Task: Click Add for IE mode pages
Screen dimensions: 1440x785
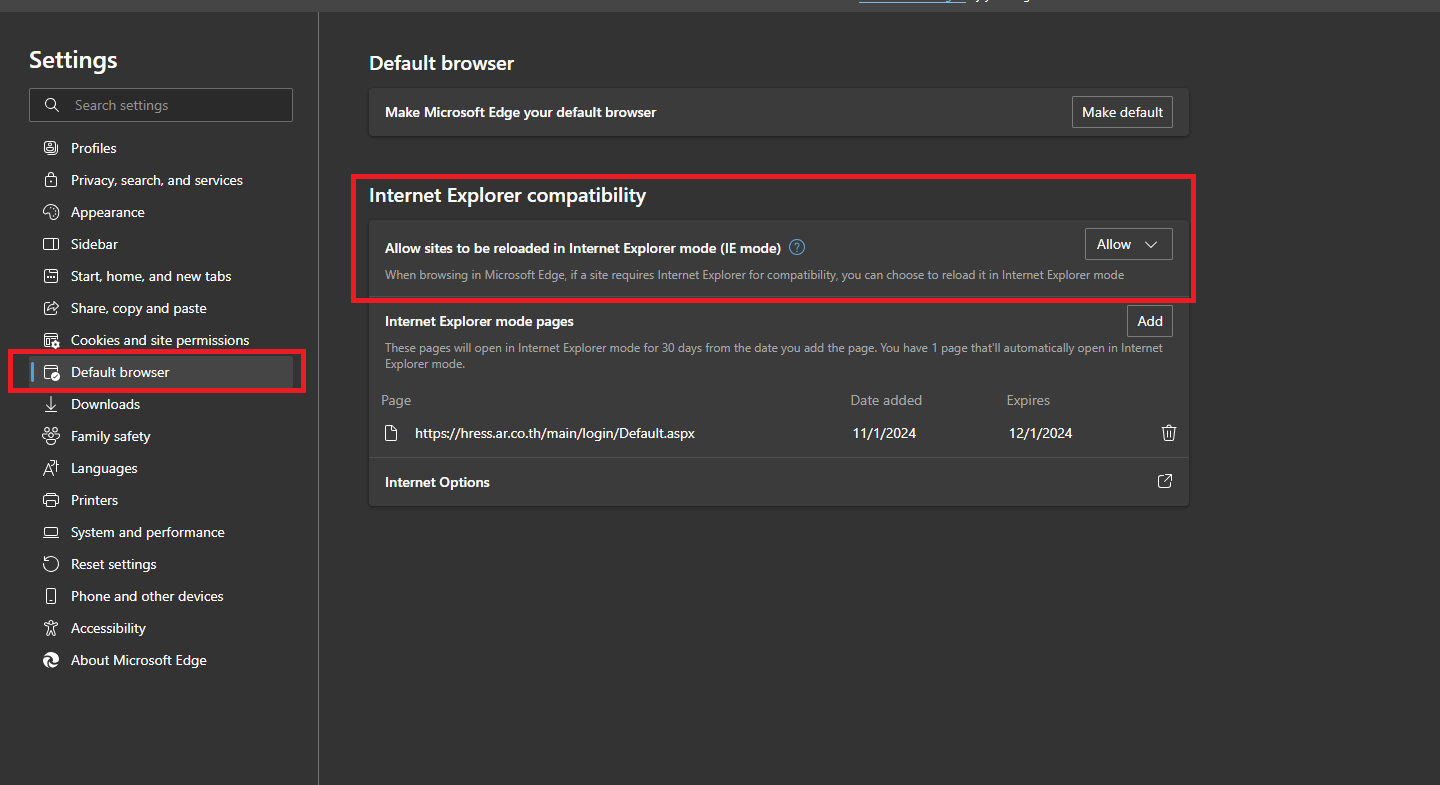Action: [x=1150, y=321]
